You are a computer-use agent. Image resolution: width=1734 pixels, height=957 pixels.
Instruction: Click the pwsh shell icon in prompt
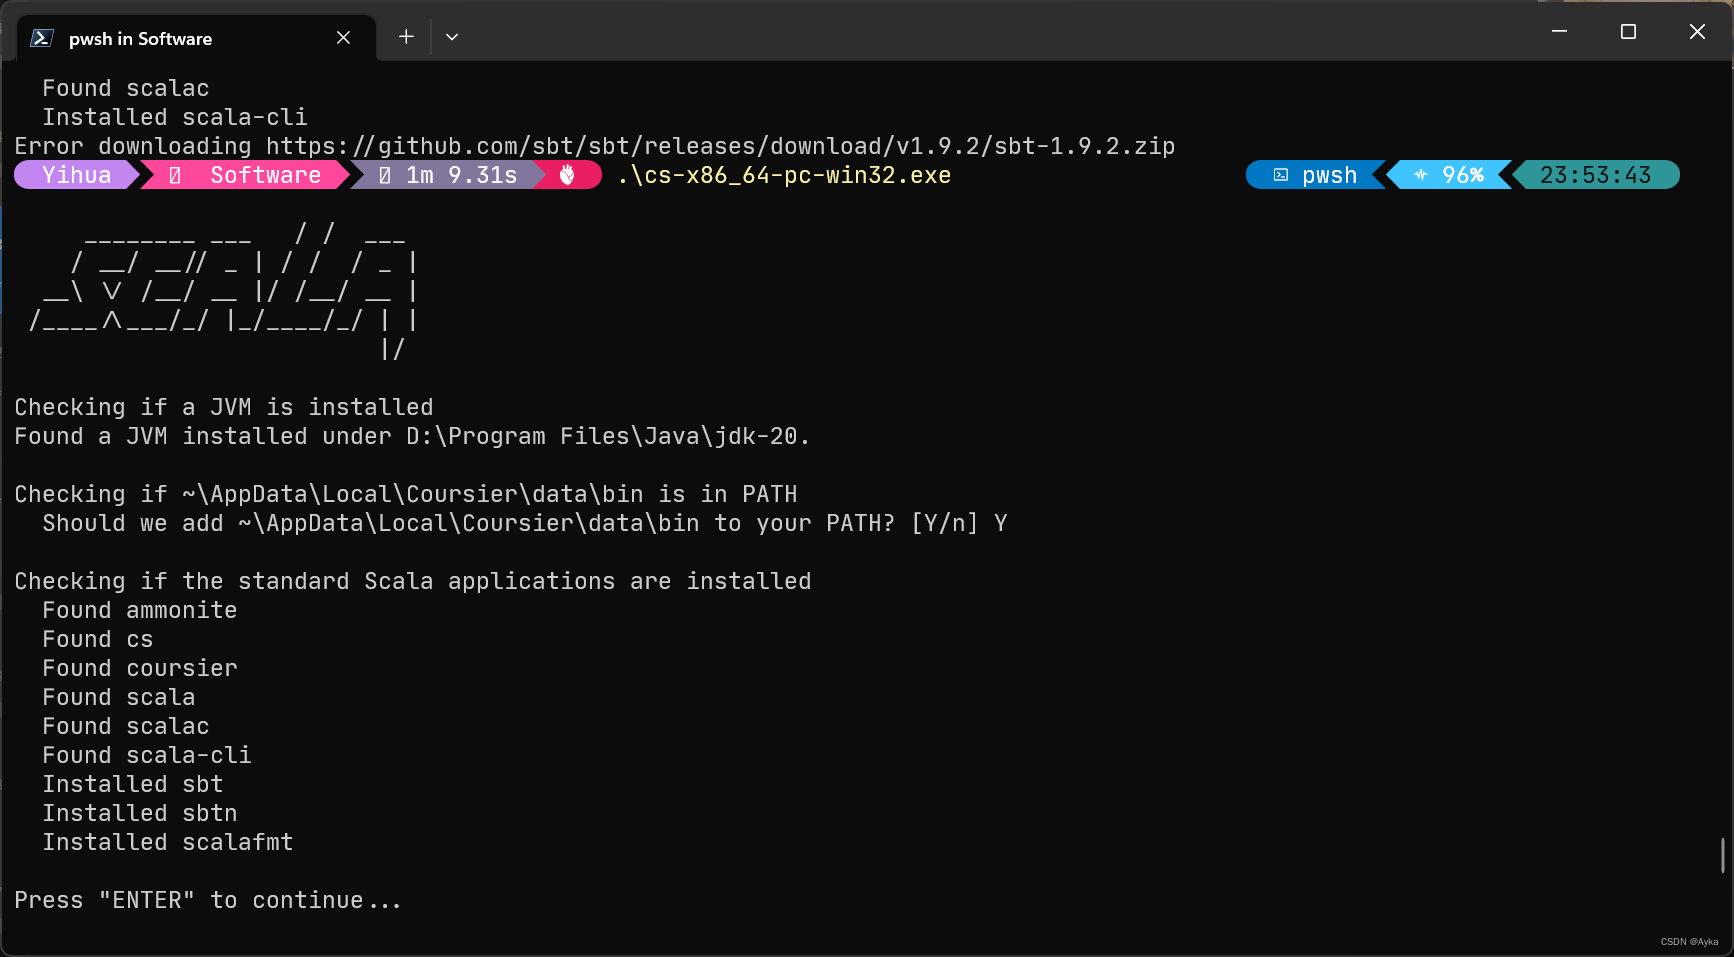[x=1281, y=175]
